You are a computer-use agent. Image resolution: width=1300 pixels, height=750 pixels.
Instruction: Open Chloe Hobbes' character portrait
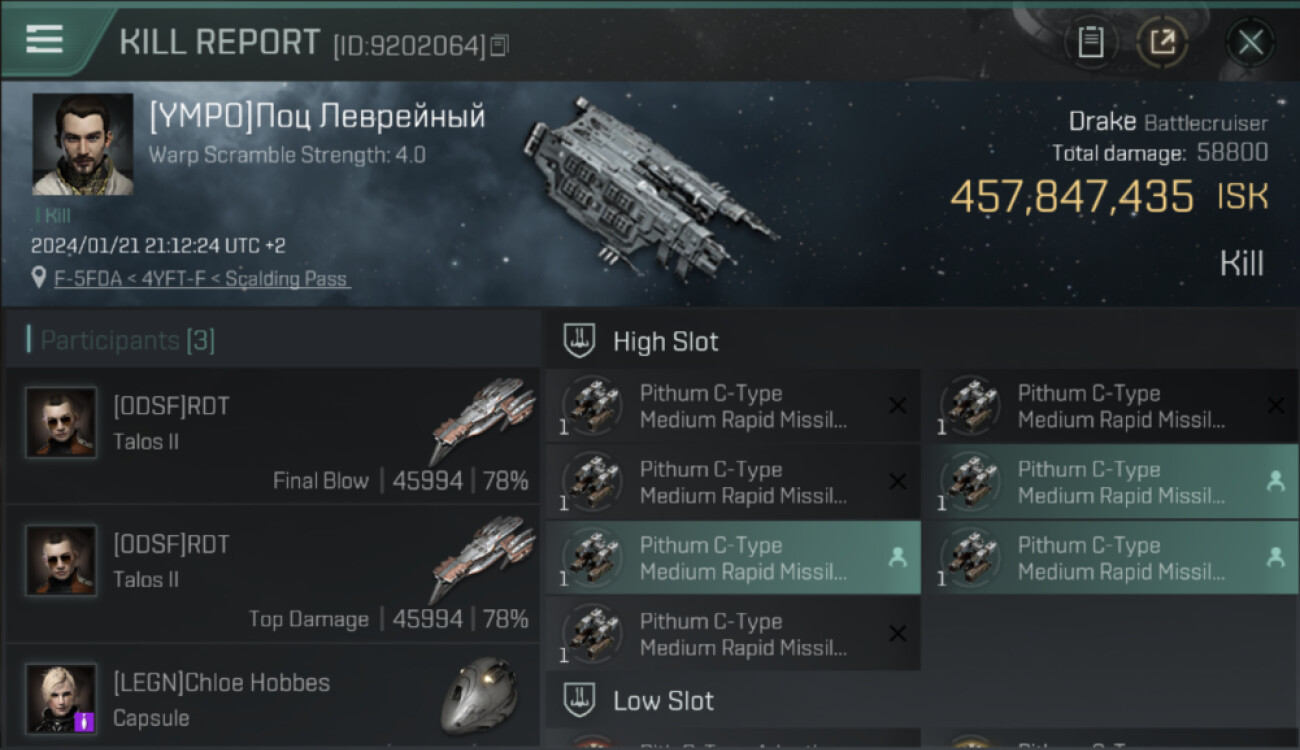coord(61,698)
